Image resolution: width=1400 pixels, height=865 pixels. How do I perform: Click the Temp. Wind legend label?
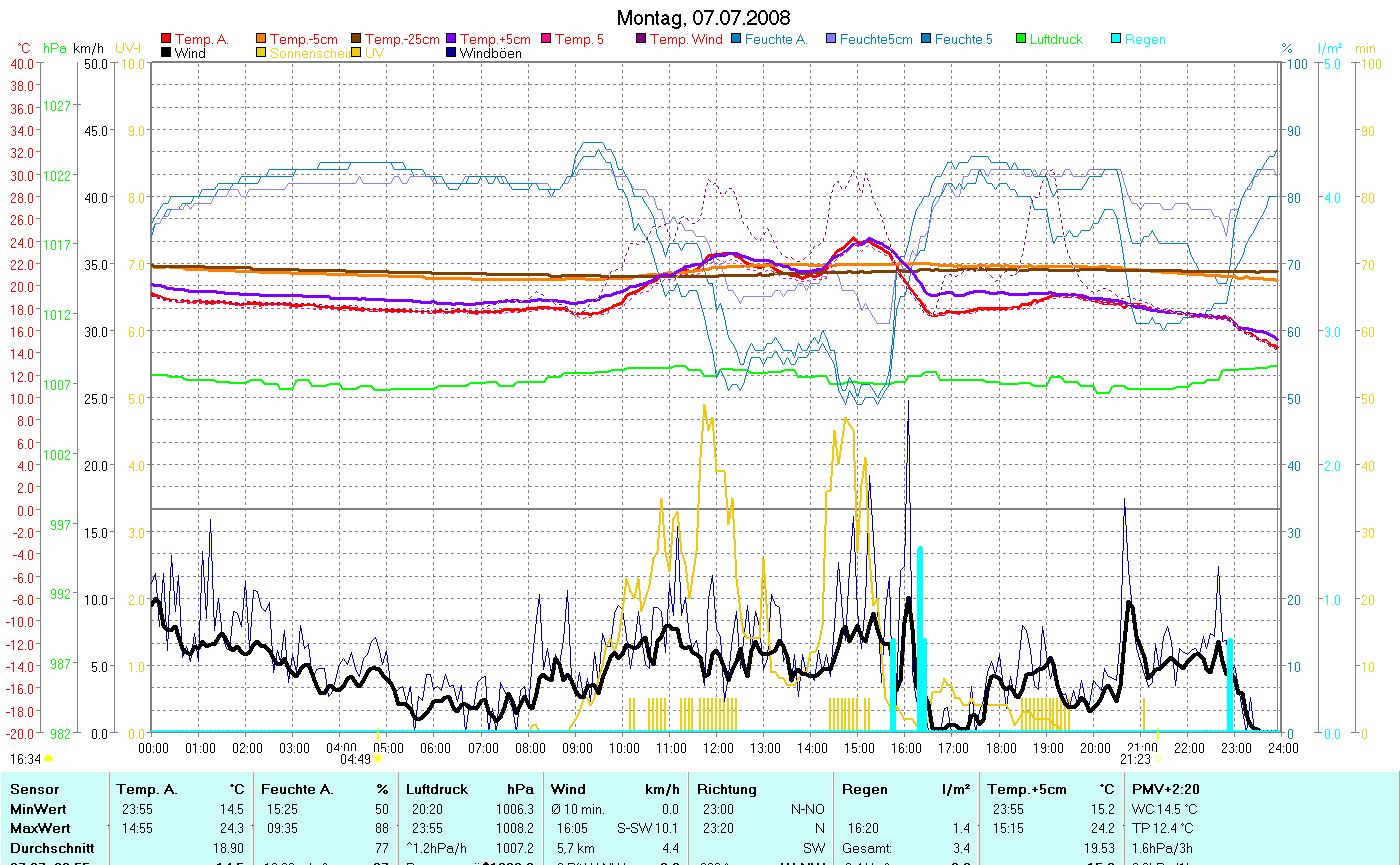[686, 39]
